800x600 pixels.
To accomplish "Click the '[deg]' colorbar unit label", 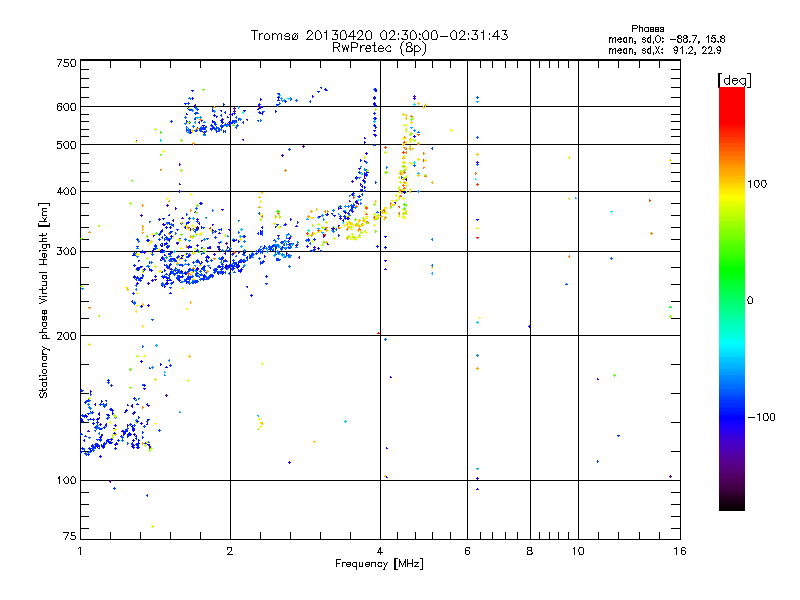I will tap(734, 80).
